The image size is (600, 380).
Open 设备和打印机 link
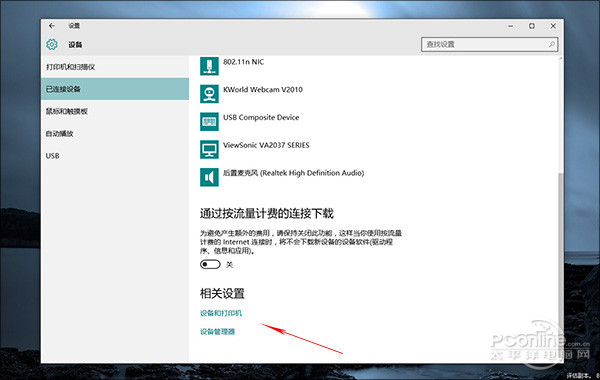pyautogui.click(x=221, y=313)
